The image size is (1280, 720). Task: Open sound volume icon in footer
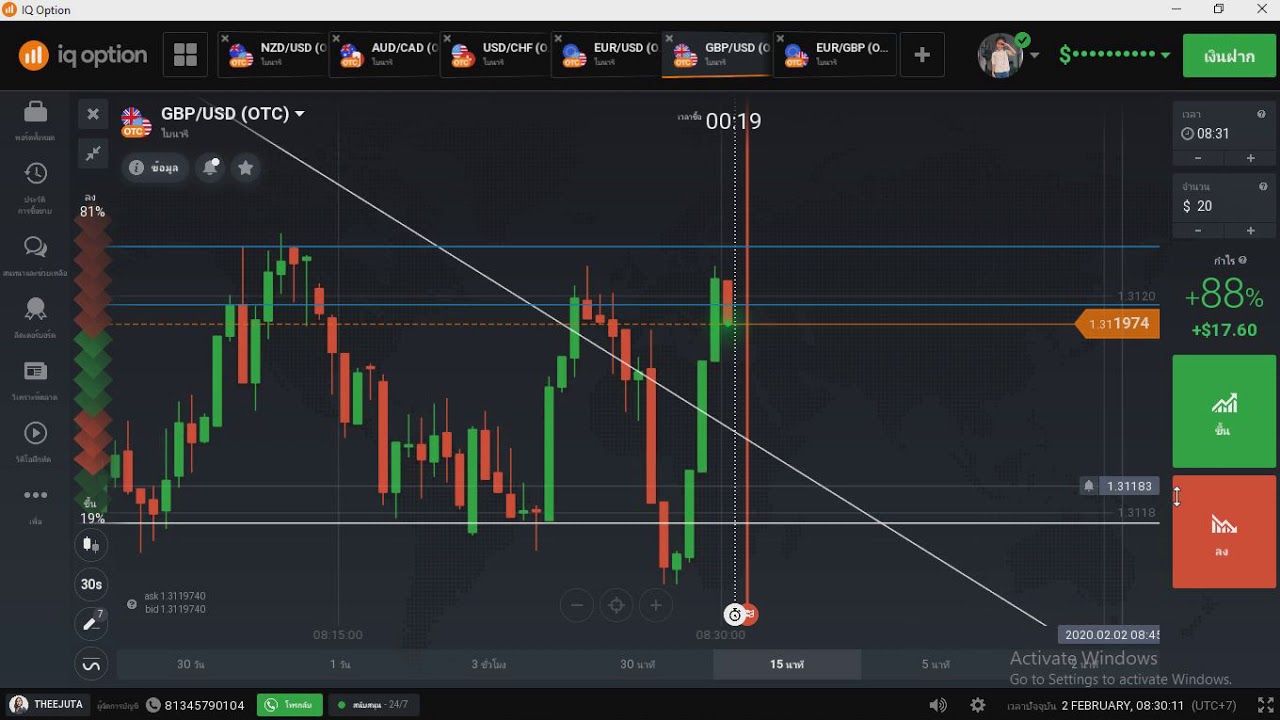coord(938,705)
